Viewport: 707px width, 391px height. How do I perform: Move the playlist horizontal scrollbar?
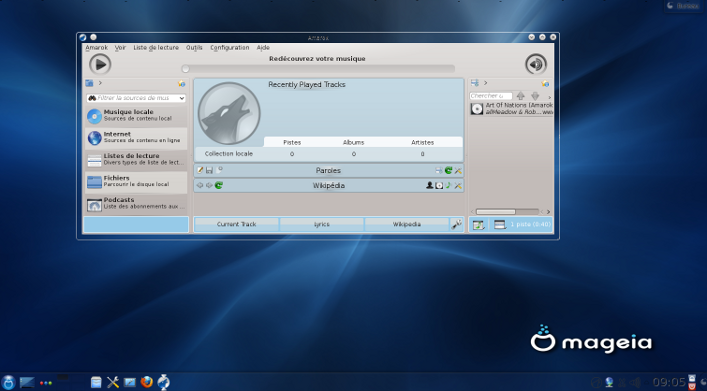click(x=496, y=212)
